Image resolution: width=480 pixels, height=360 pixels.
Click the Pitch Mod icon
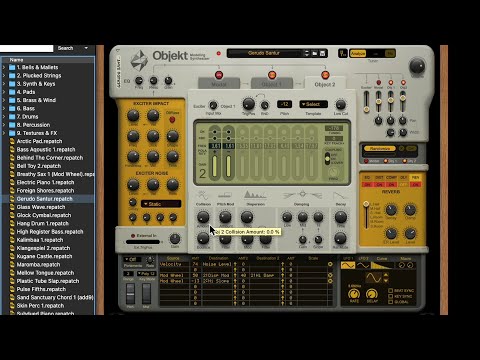pyautogui.click(x=225, y=195)
